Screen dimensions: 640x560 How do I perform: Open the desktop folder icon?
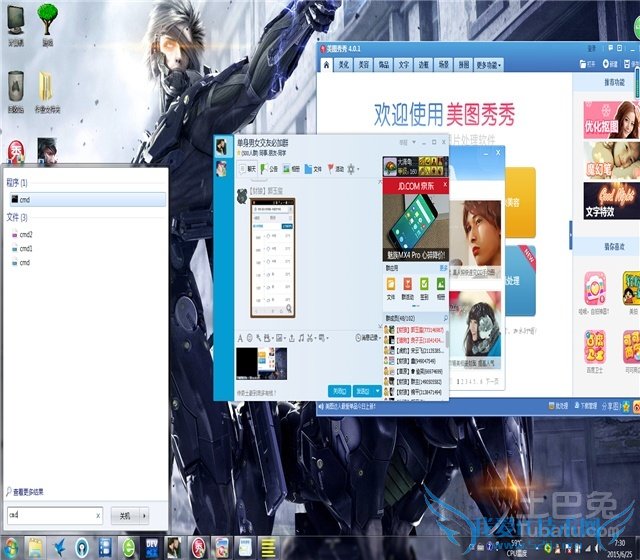click(46, 88)
